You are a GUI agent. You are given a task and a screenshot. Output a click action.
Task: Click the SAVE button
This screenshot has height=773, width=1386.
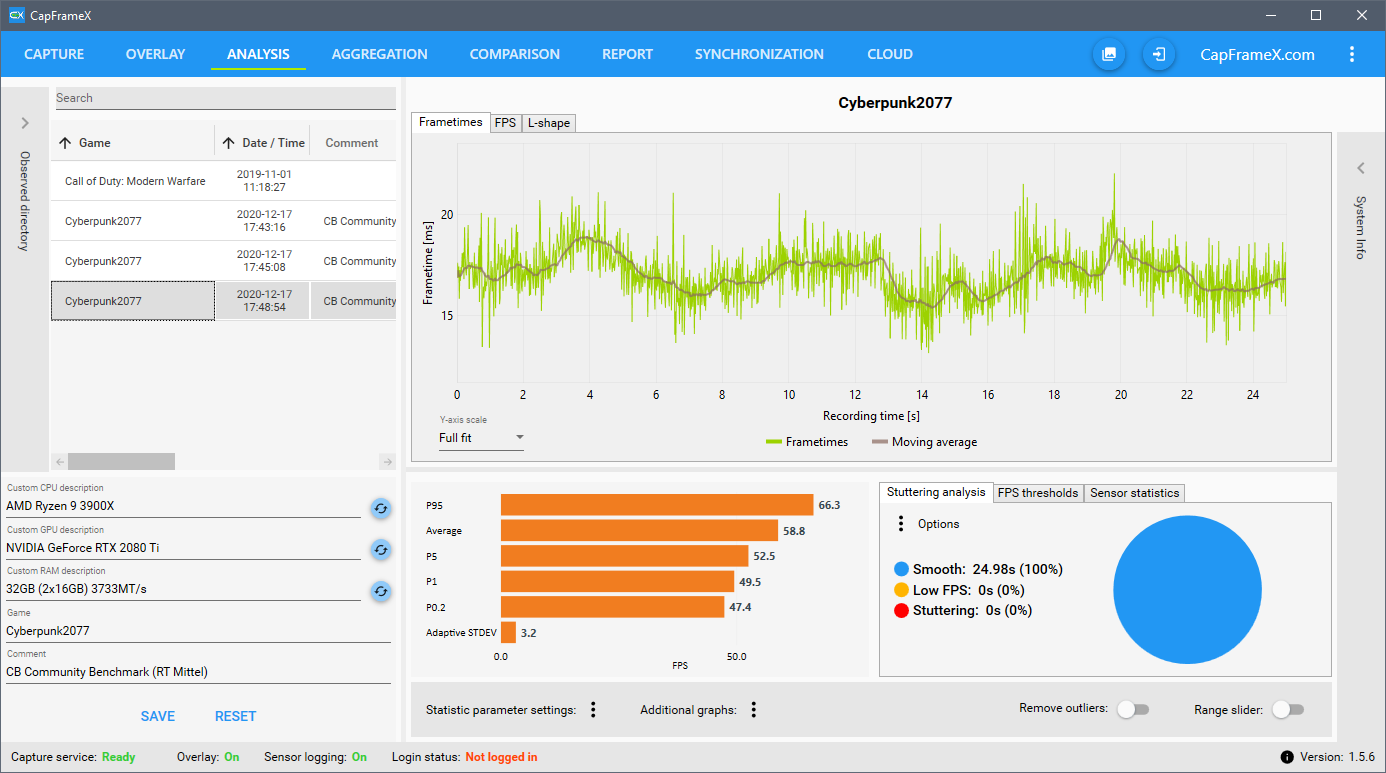[158, 716]
